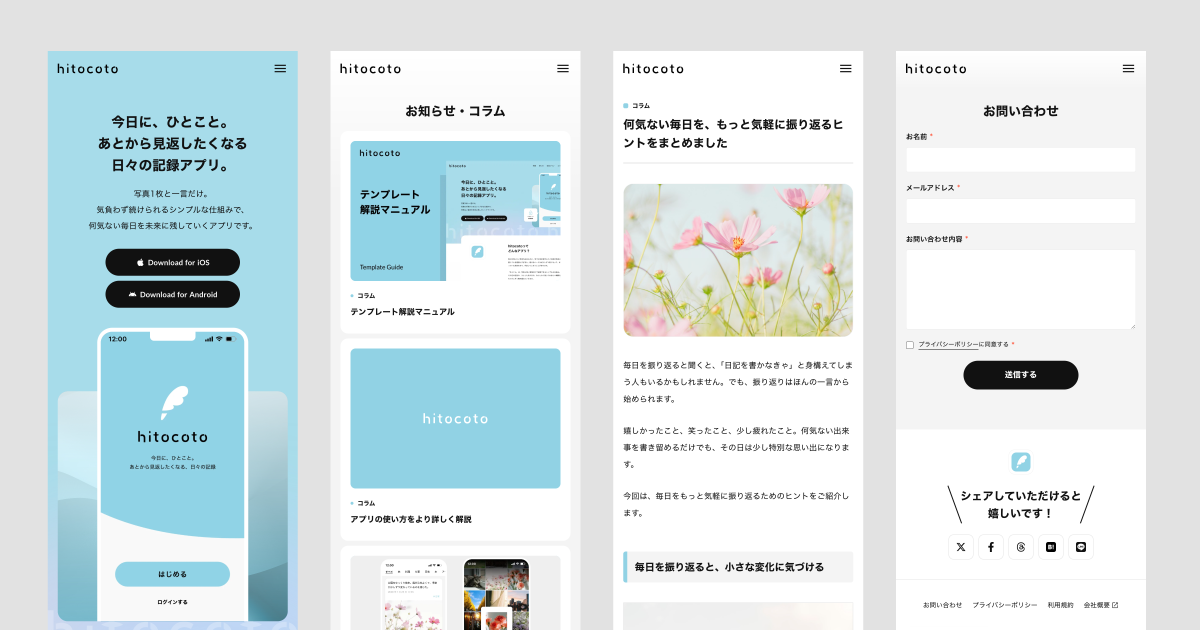1200x630 pixels.
Task: Open blue hitocoto placeholder card thumbnail
Action: 455,418
